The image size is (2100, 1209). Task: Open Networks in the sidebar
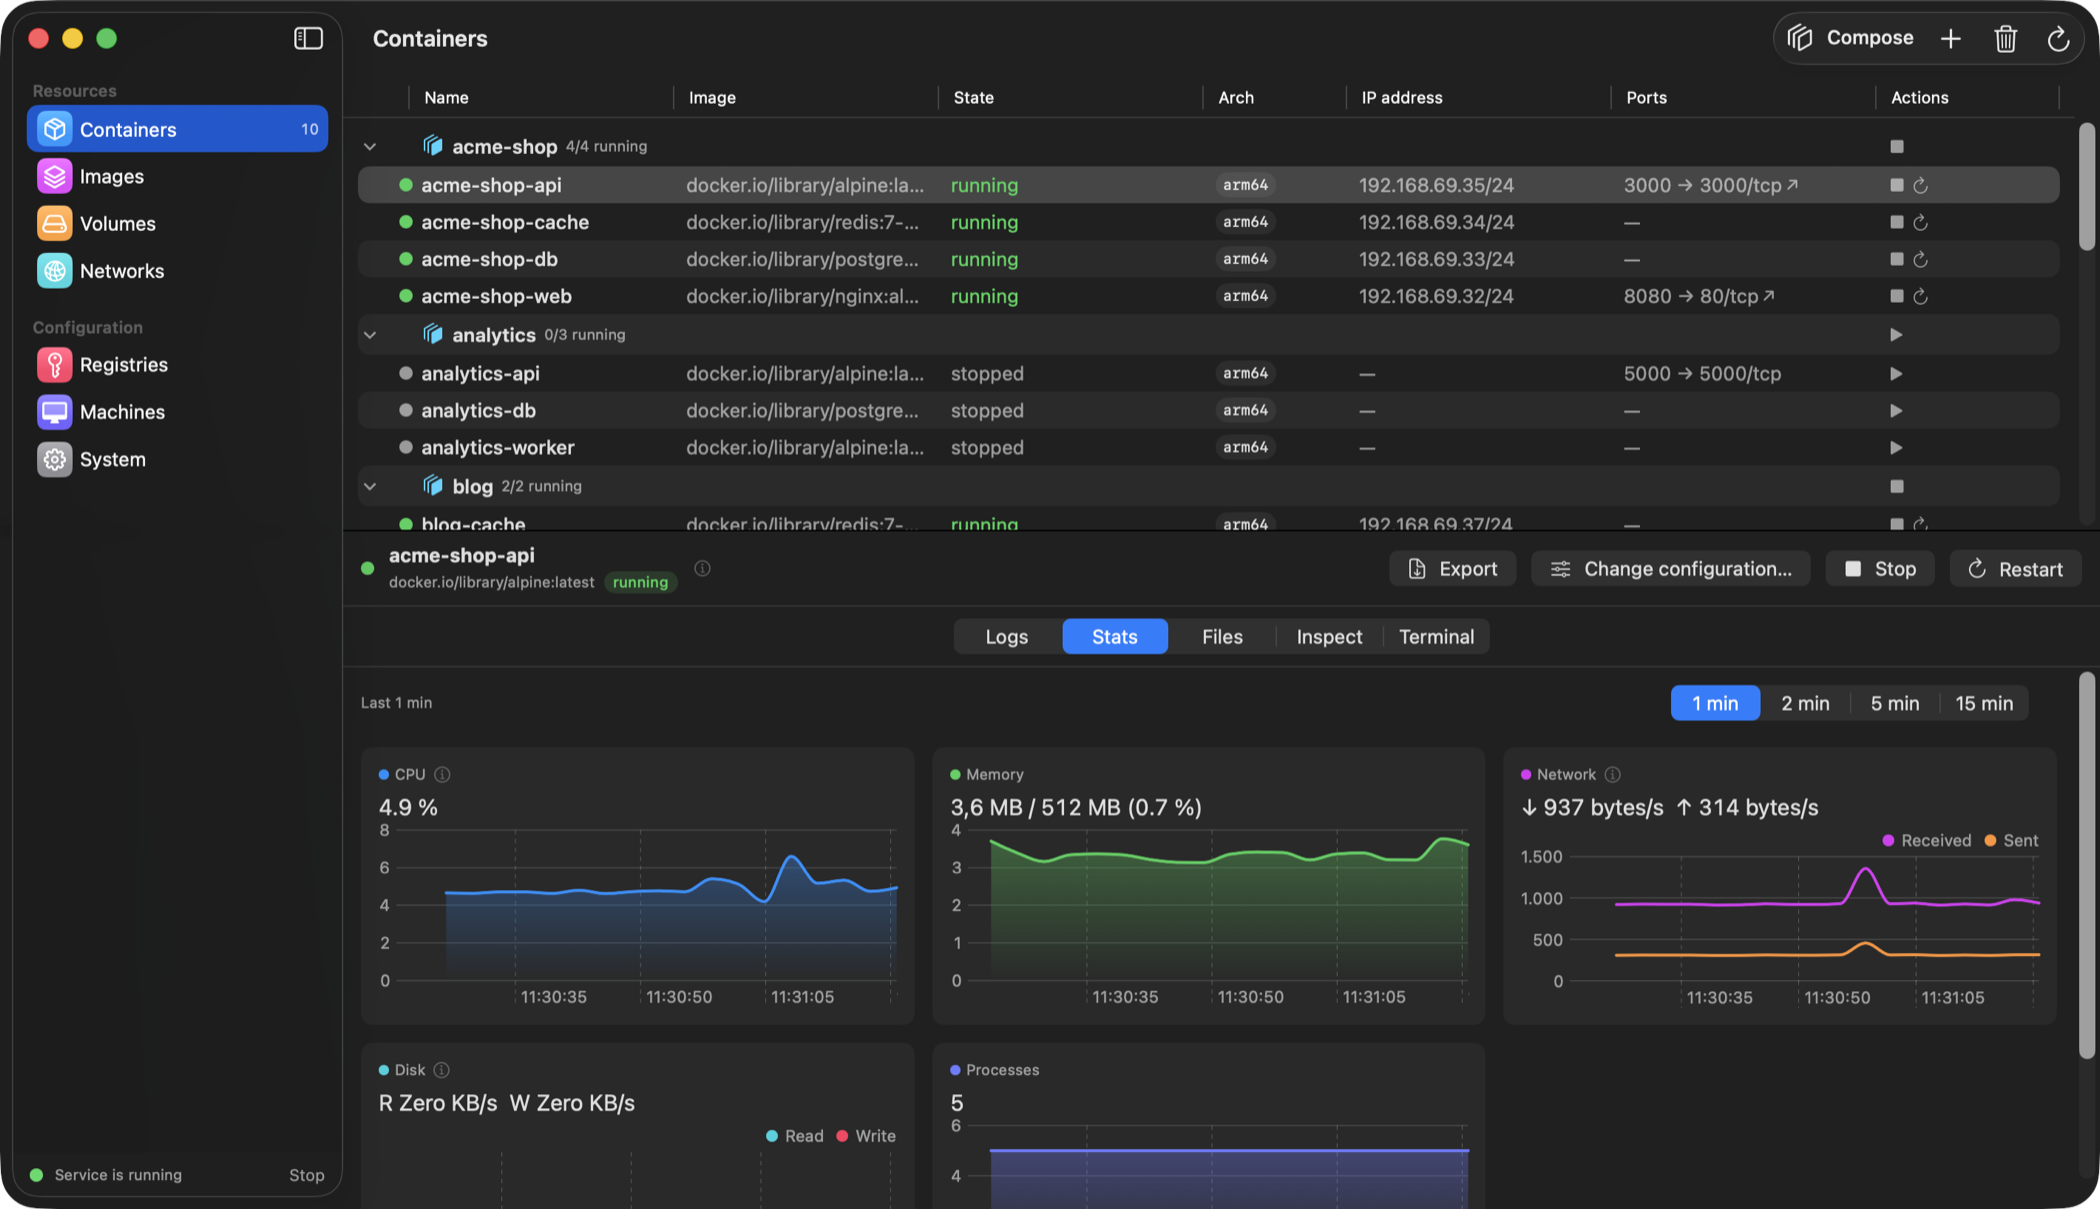point(177,271)
